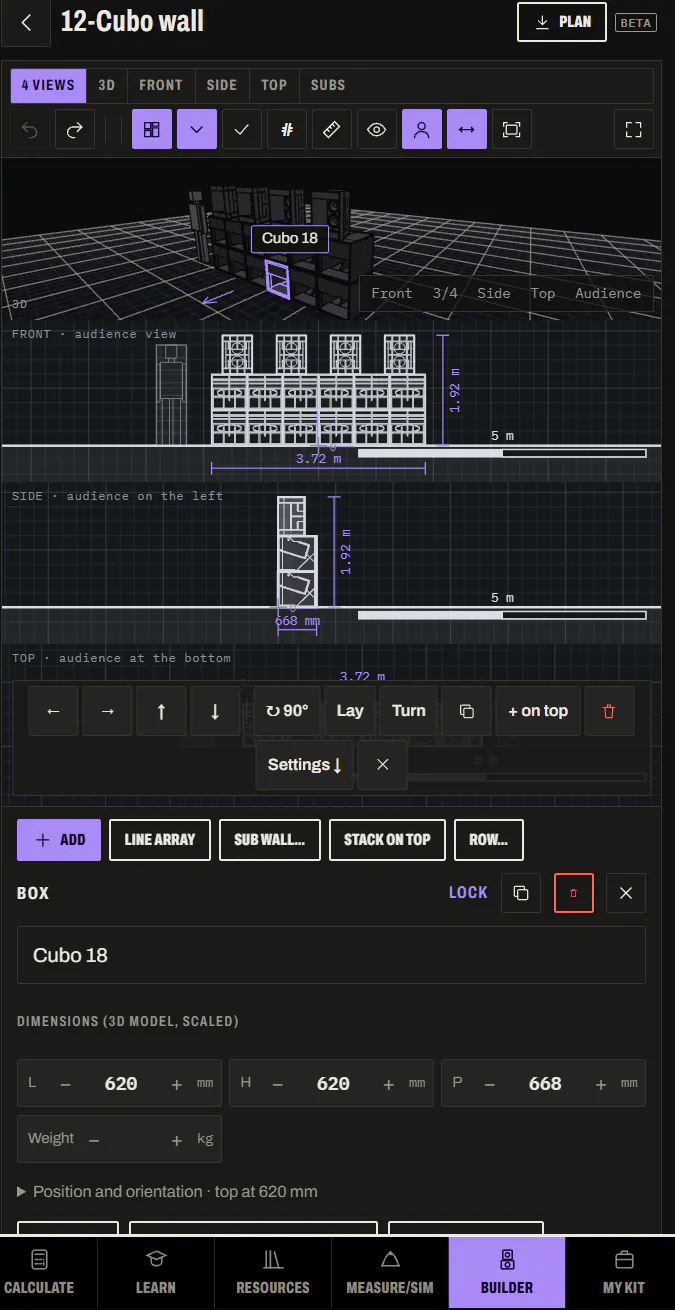Open the SUBS tab
This screenshot has width=675, height=1310.
(328, 86)
